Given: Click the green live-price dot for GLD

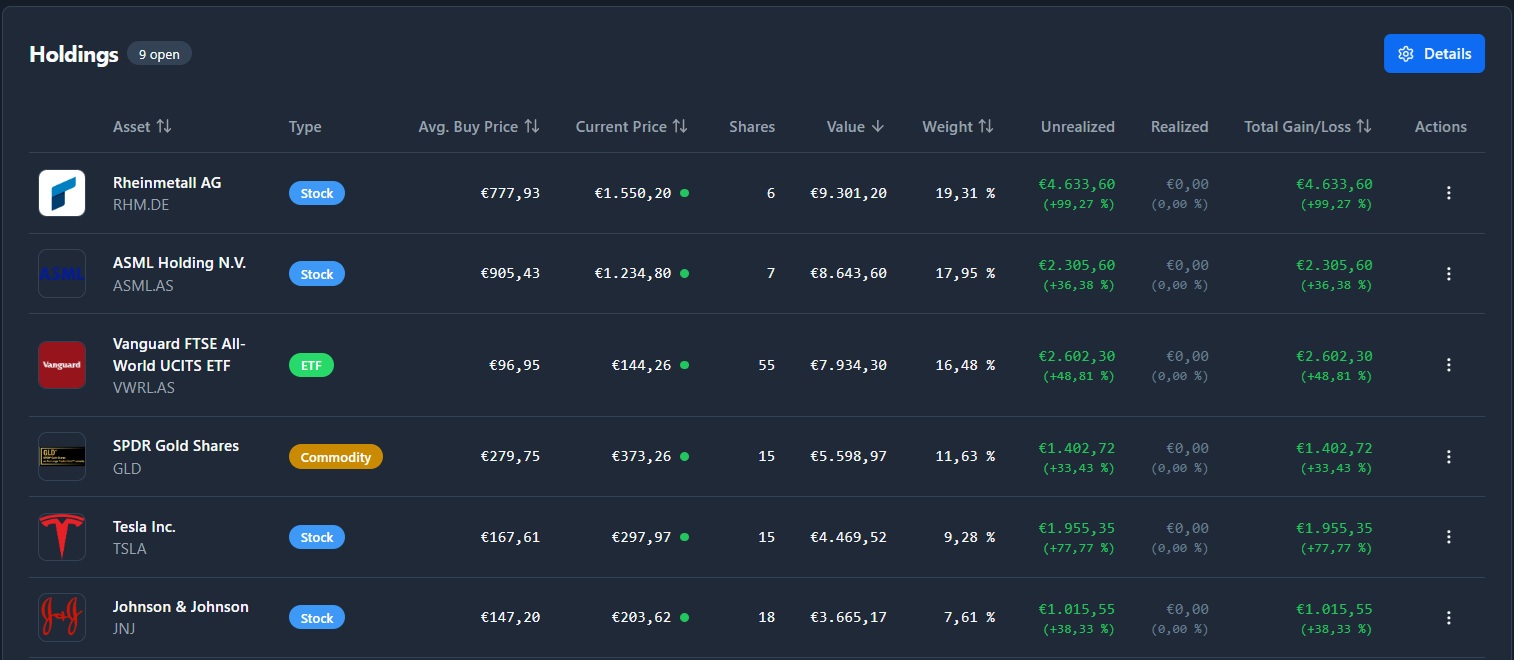Looking at the screenshot, I should (x=684, y=457).
